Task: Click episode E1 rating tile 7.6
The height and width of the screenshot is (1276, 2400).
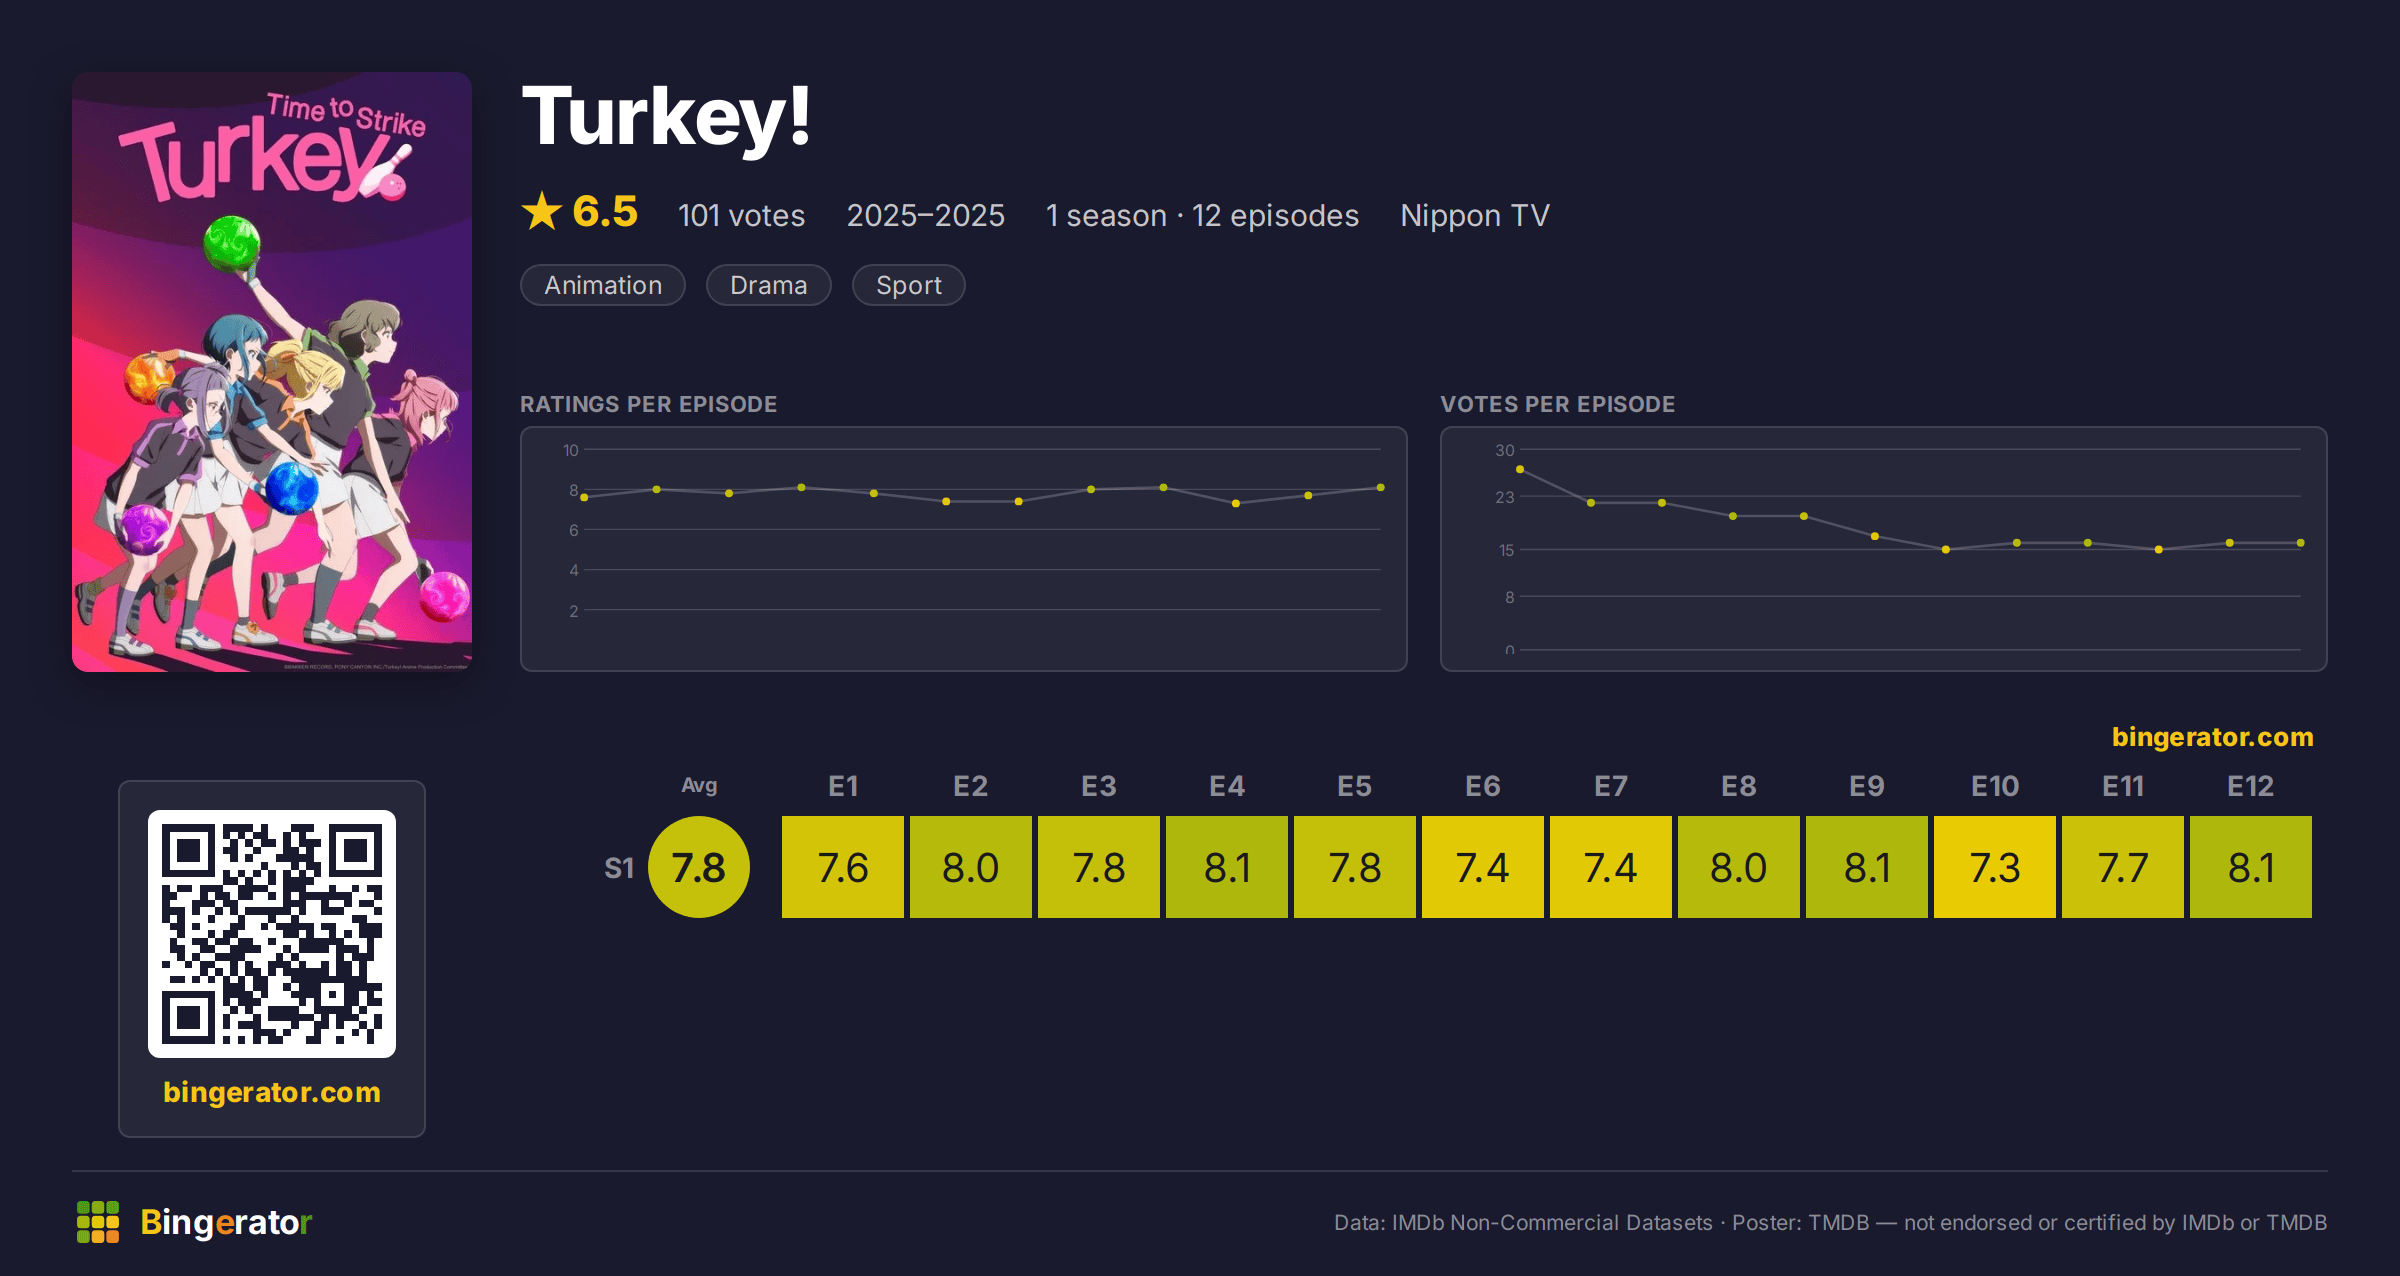Action: coord(843,867)
